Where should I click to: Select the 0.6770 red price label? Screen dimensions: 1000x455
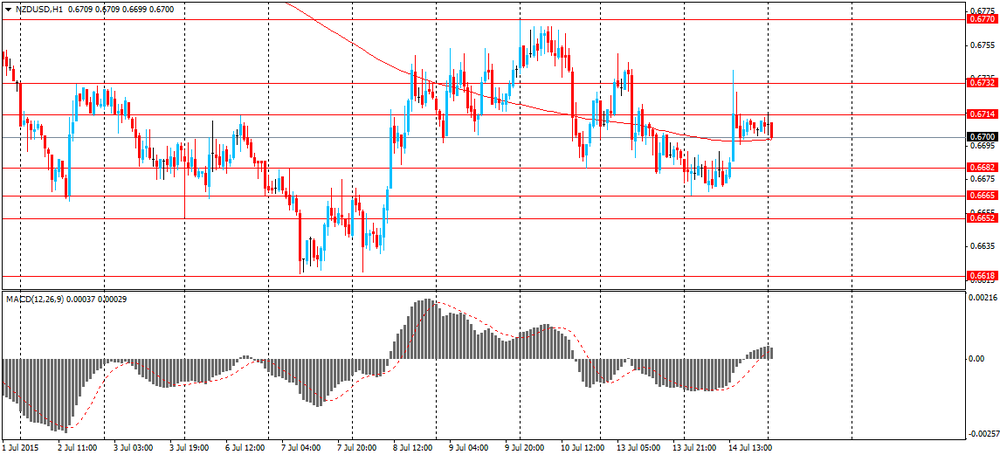[x=981, y=19]
